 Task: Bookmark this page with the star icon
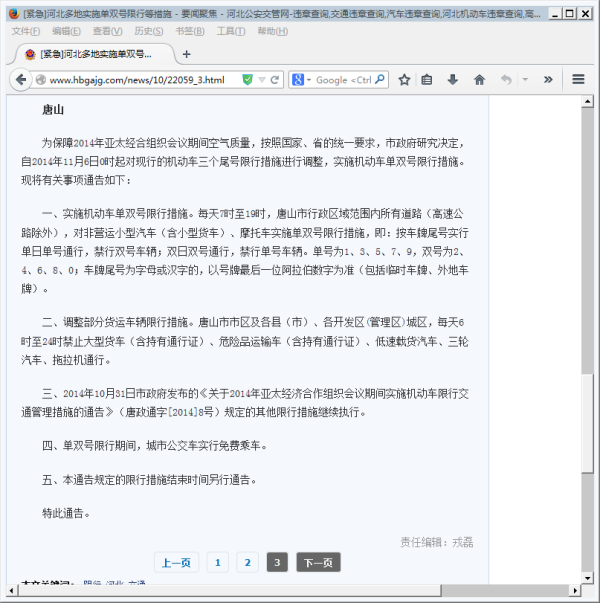click(404, 80)
